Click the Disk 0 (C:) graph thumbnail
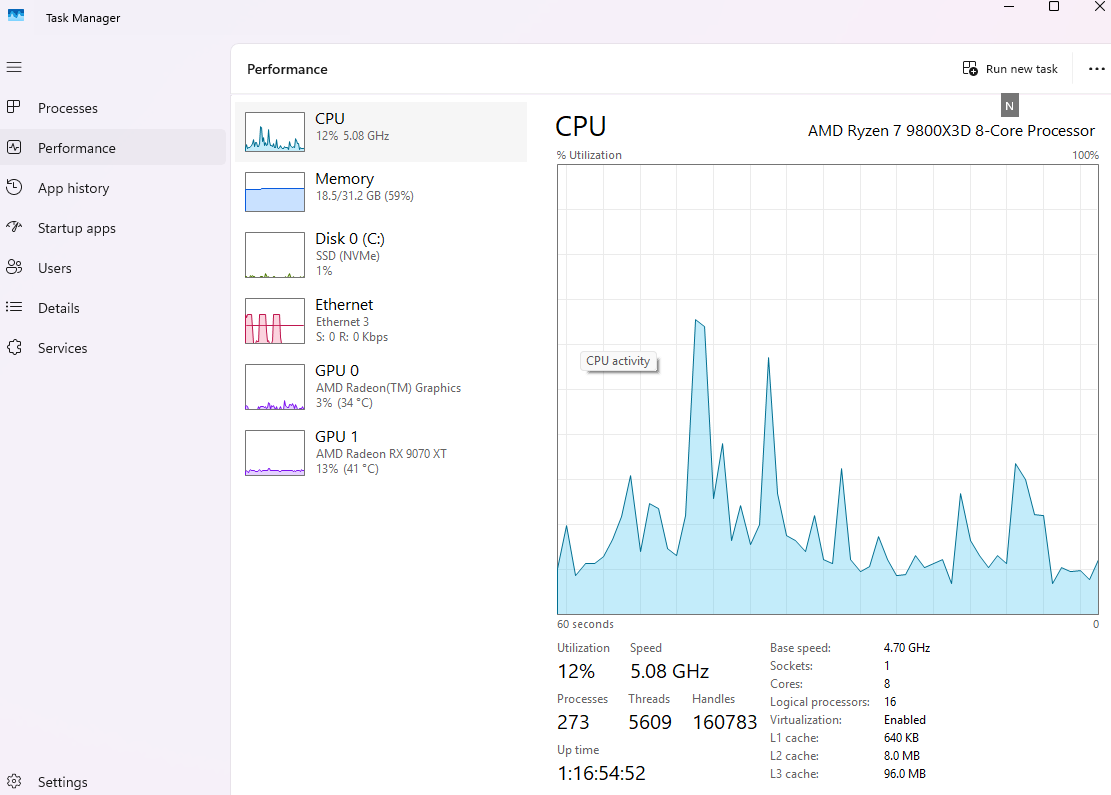 275,255
